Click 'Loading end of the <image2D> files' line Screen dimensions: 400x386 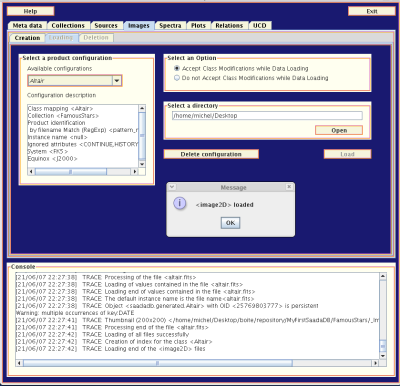110,349
